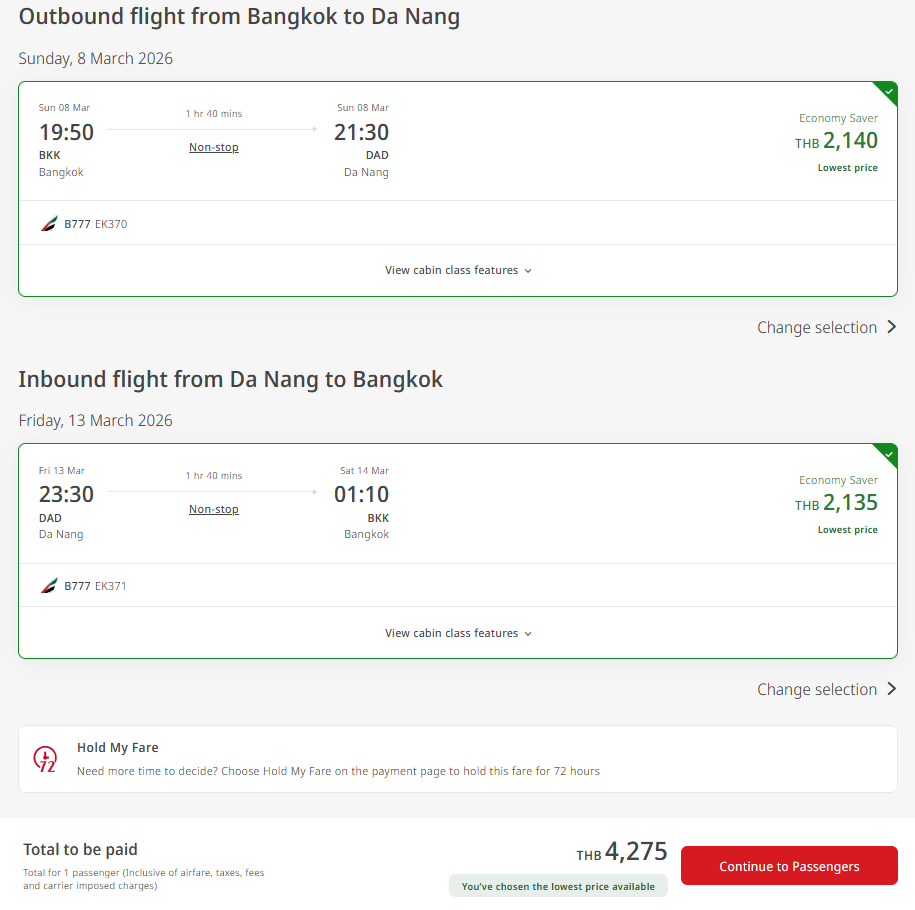The height and width of the screenshot is (910, 915).
Task: Click arrow beside outbound Change selection
Action: [892, 327]
